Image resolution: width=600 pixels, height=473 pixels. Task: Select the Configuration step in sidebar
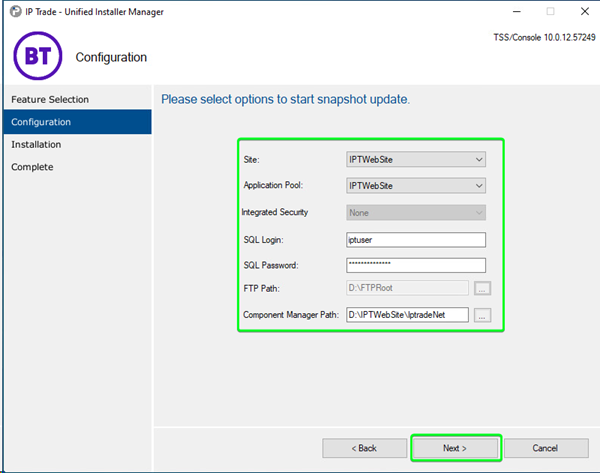tap(77, 122)
